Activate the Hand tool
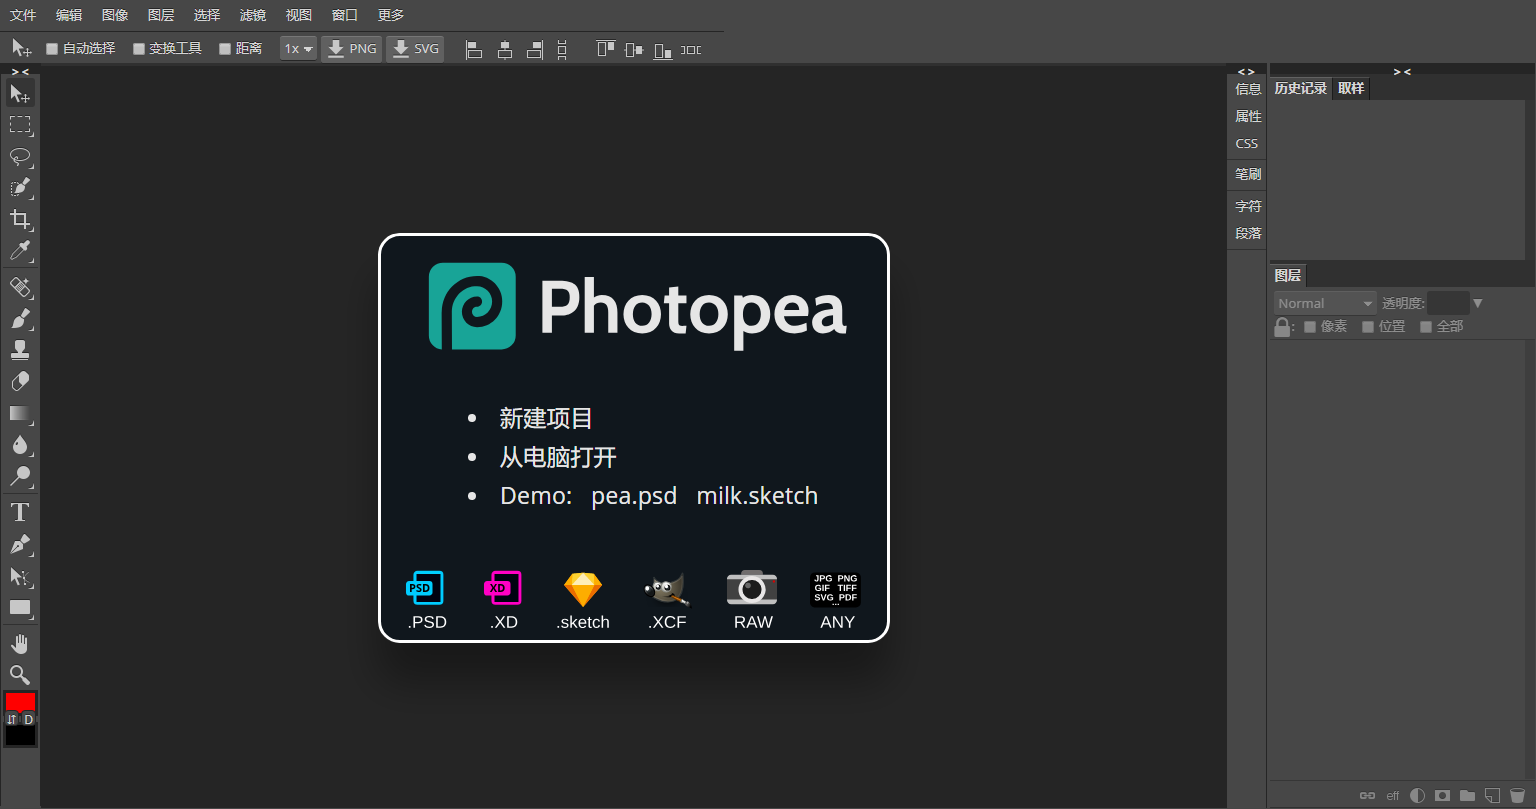The width and height of the screenshot is (1536, 809). click(20, 644)
